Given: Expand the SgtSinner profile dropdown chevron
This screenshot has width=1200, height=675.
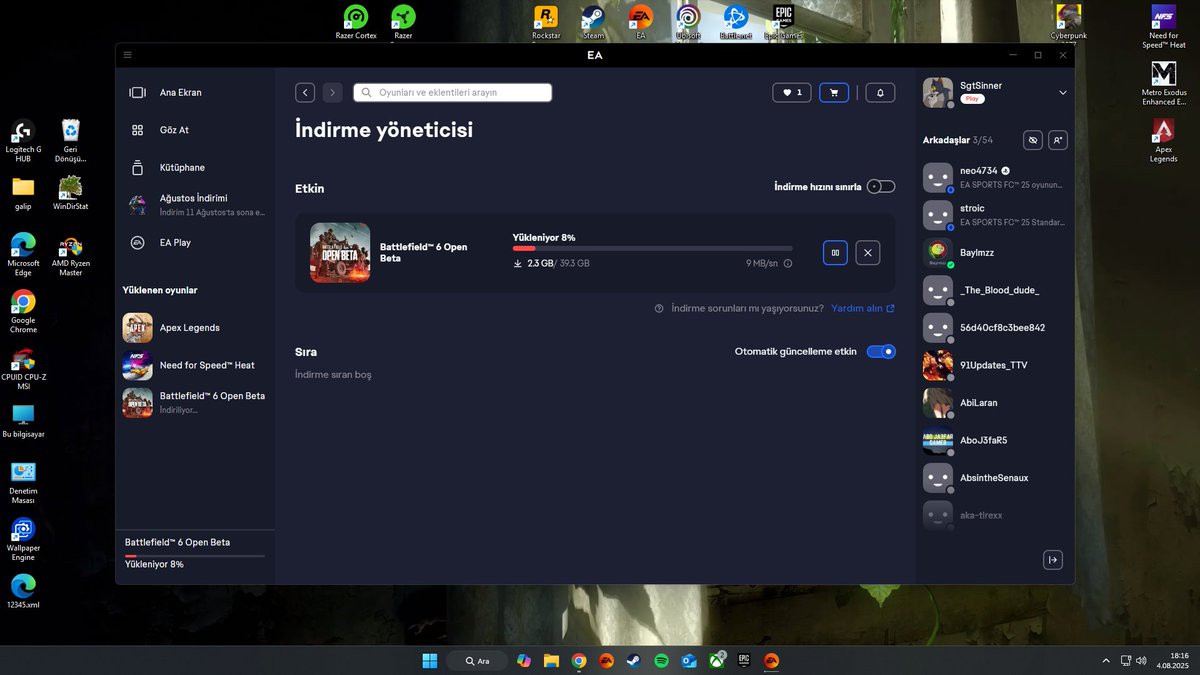Looking at the screenshot, I should pos(1062,93).
